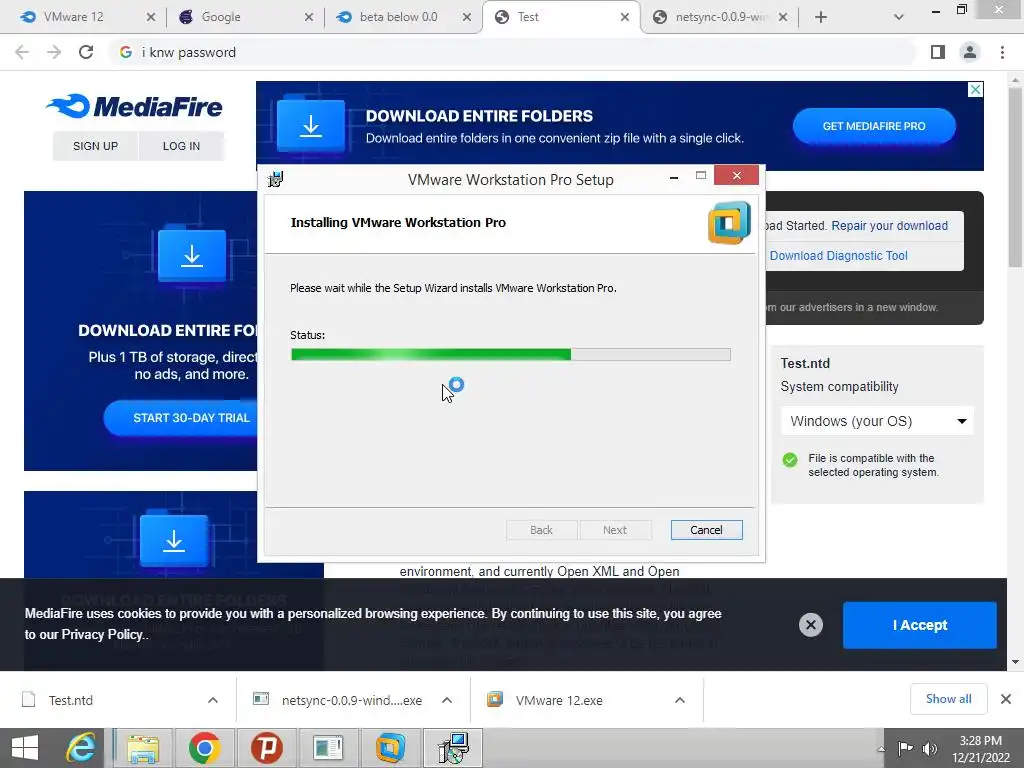Minimize the VMware setup window

[674, 176]
